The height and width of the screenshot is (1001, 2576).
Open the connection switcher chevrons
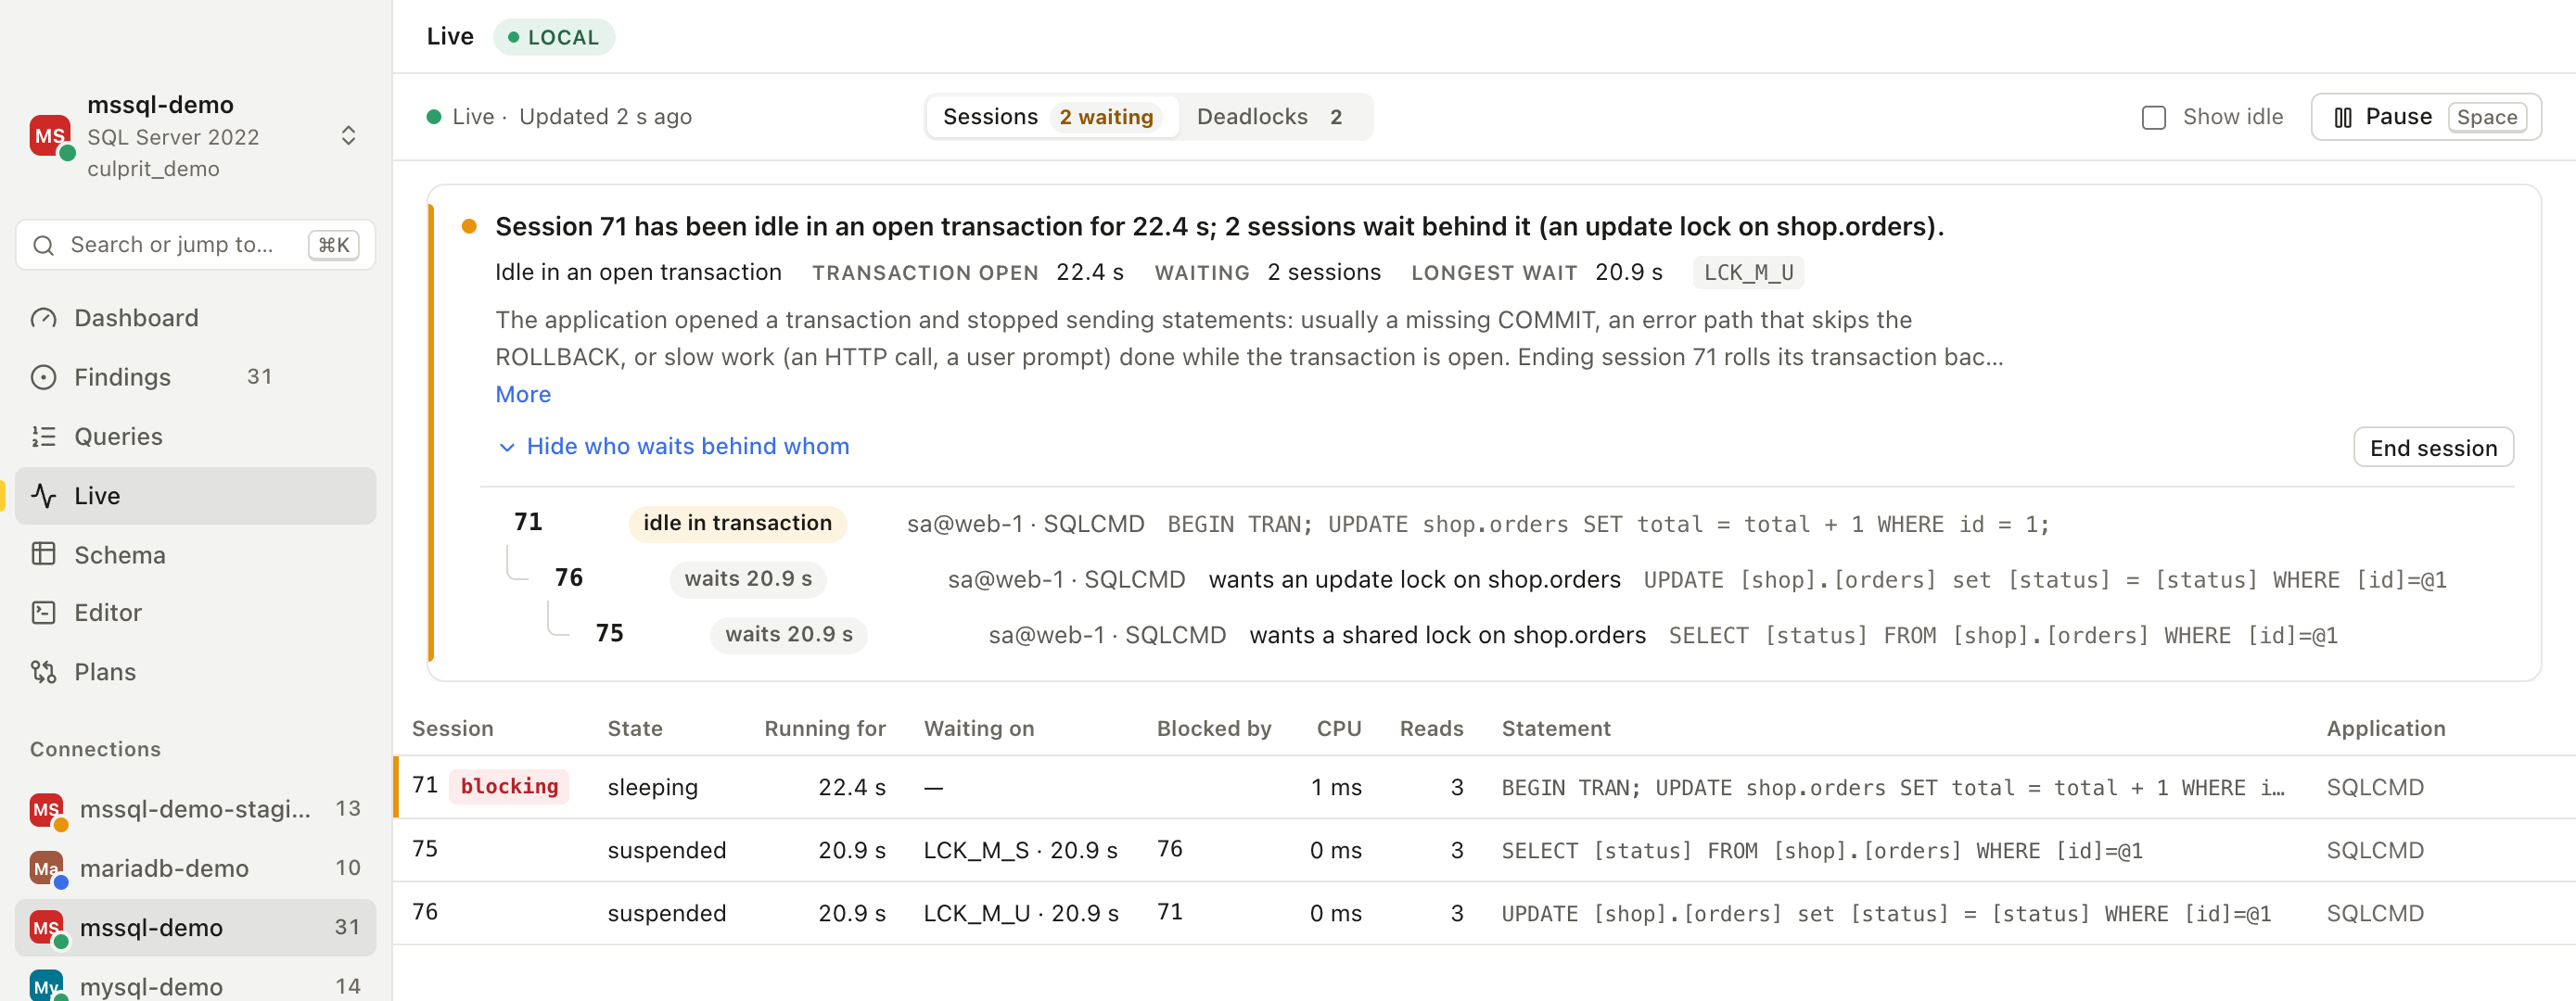(348, 136)
